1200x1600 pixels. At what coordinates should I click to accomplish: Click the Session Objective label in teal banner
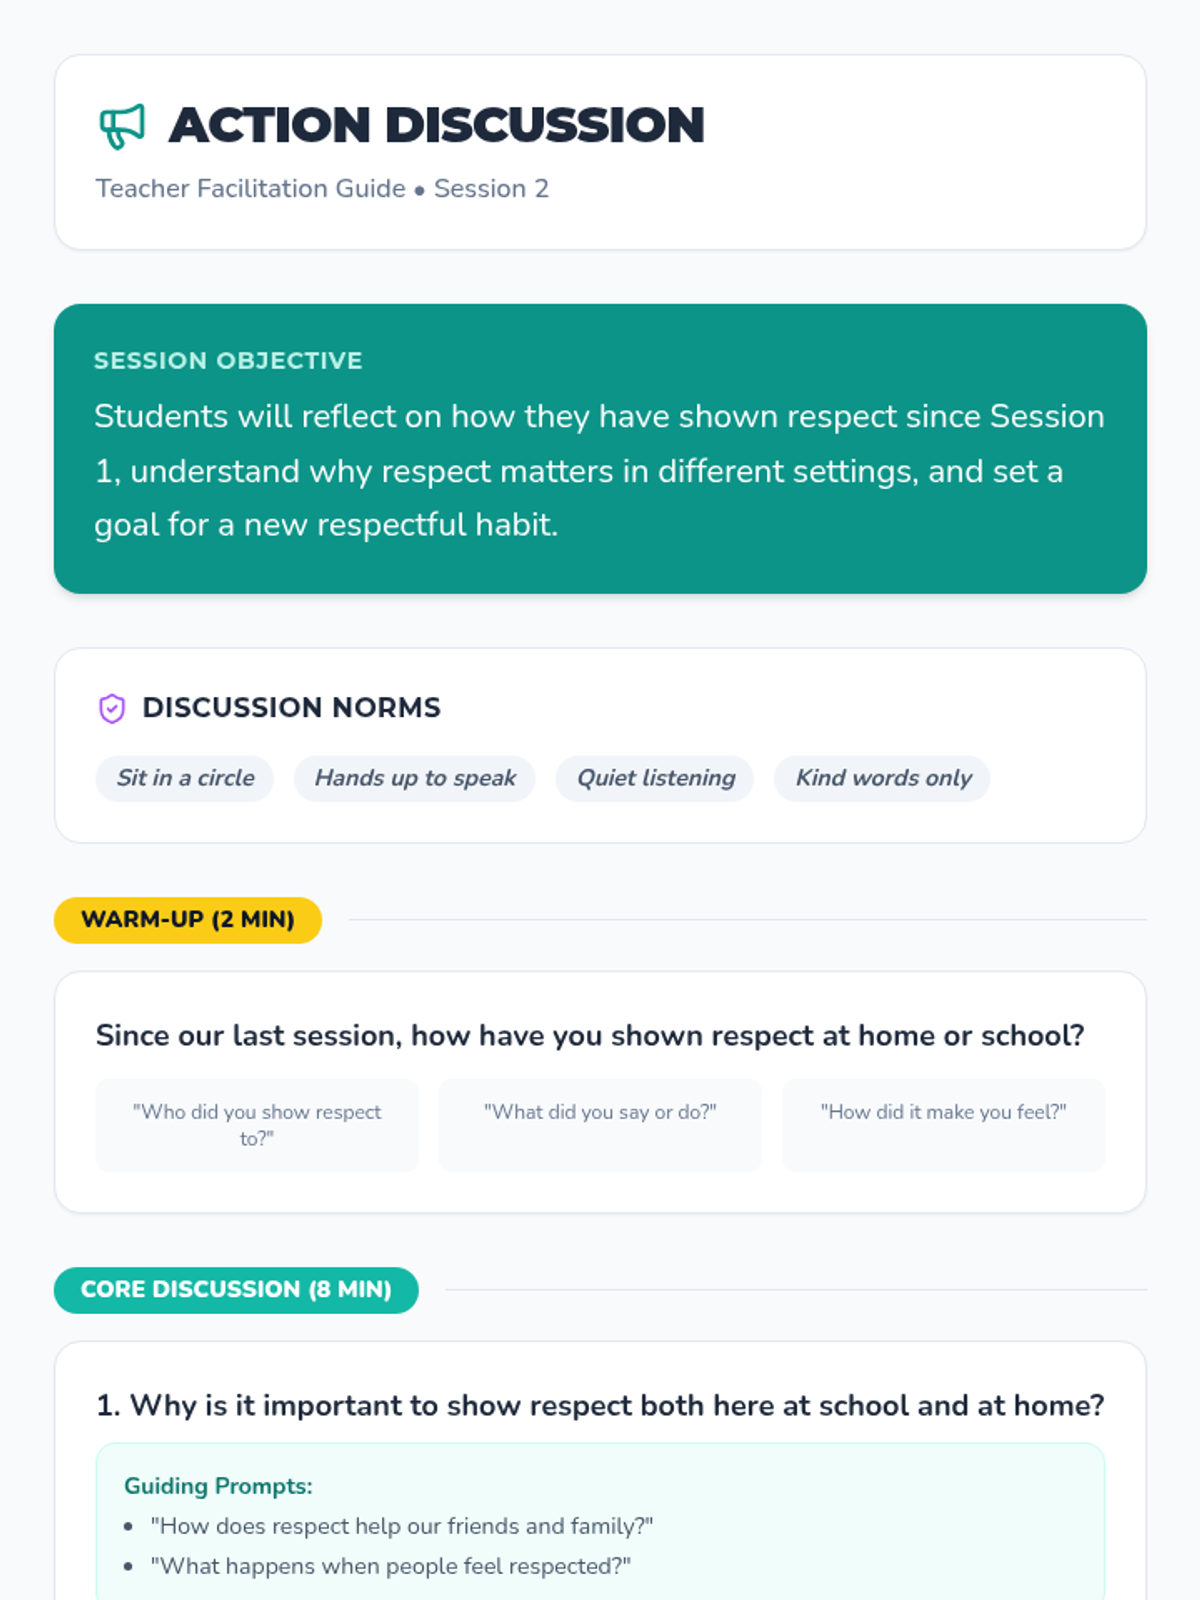pyautogui.click(x=228, y=361)
